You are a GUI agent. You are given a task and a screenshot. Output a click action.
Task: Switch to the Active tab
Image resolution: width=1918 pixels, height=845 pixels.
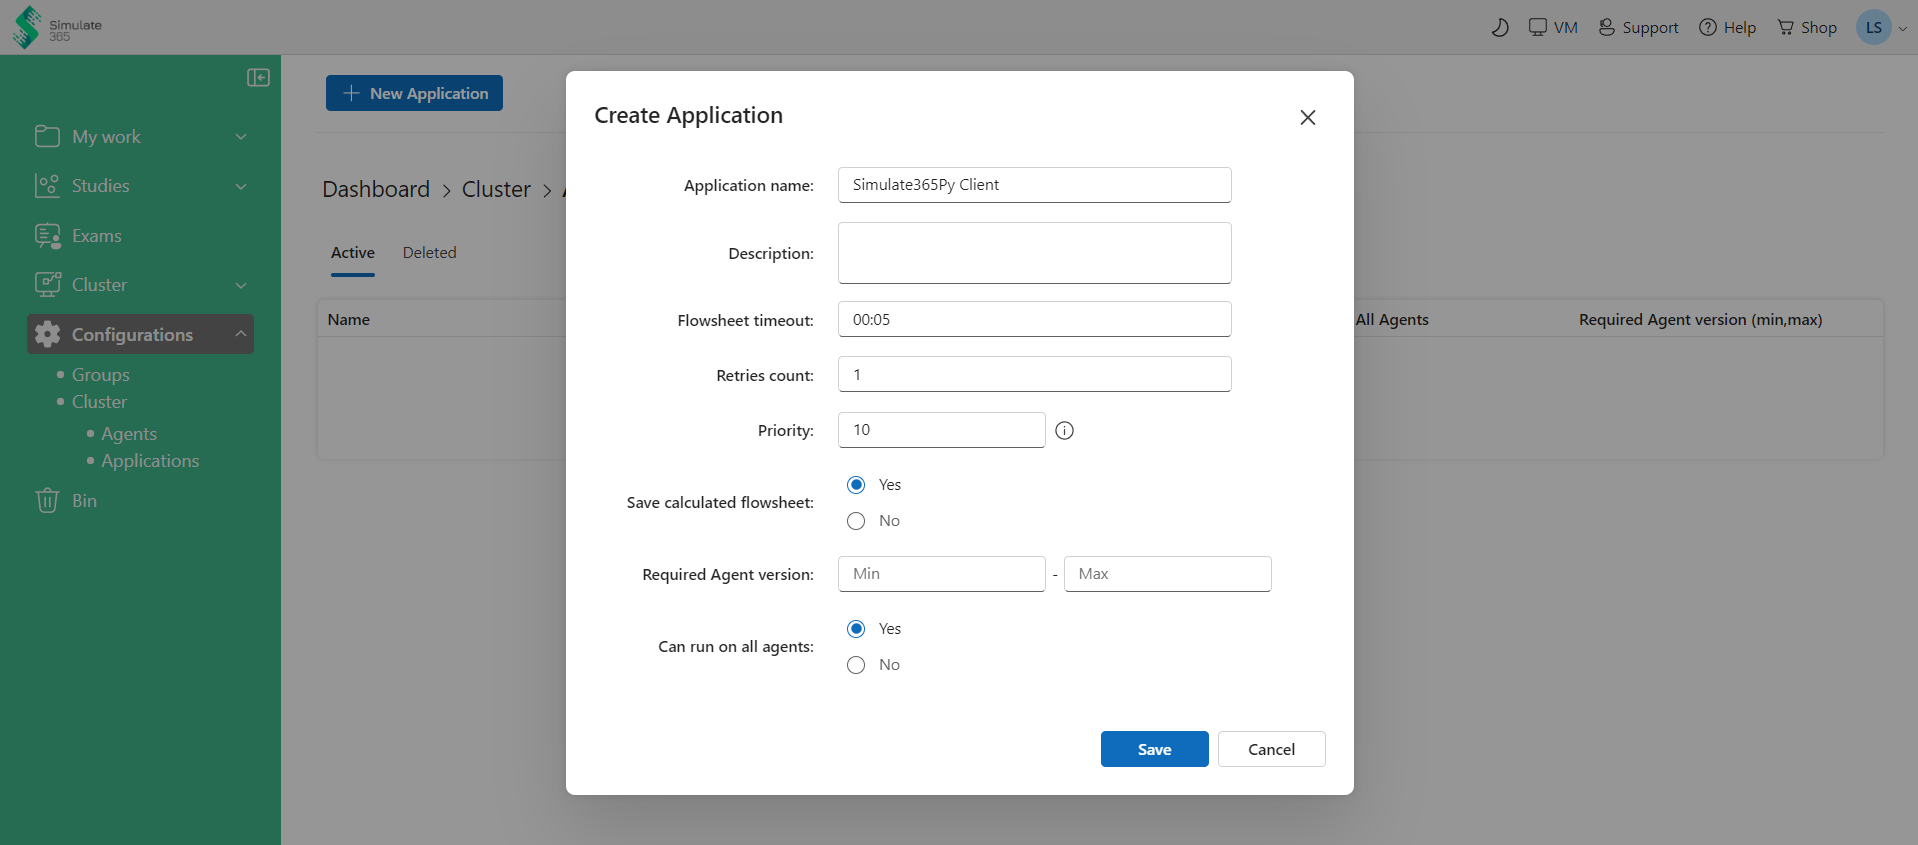pos(353,253)
